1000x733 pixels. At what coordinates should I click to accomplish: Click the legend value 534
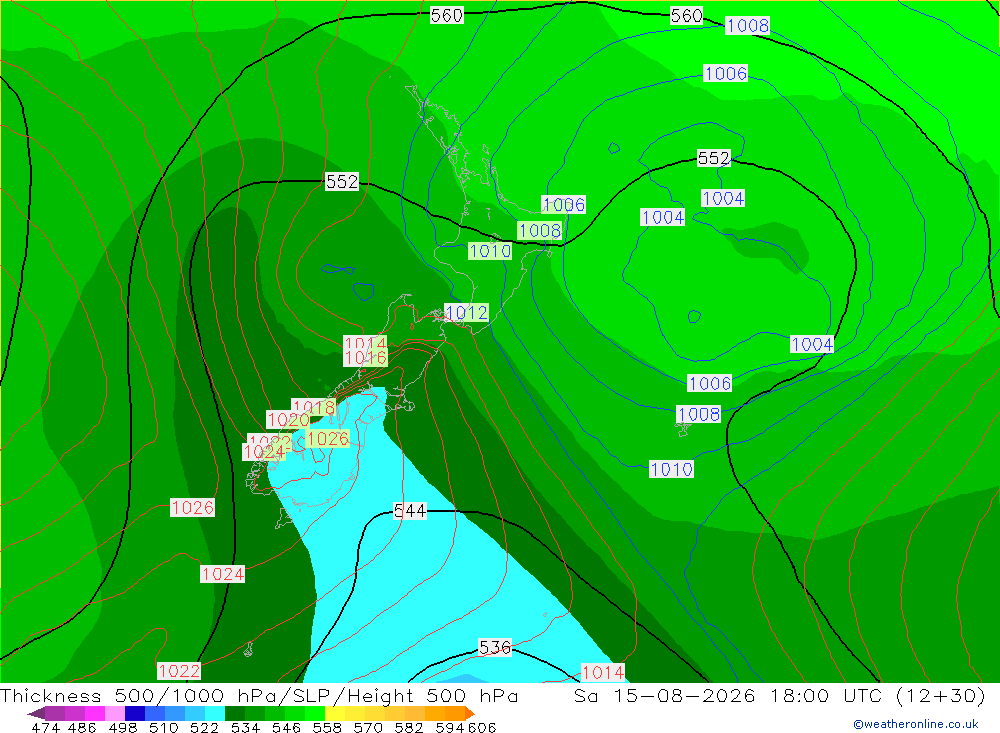coord(246,727)
